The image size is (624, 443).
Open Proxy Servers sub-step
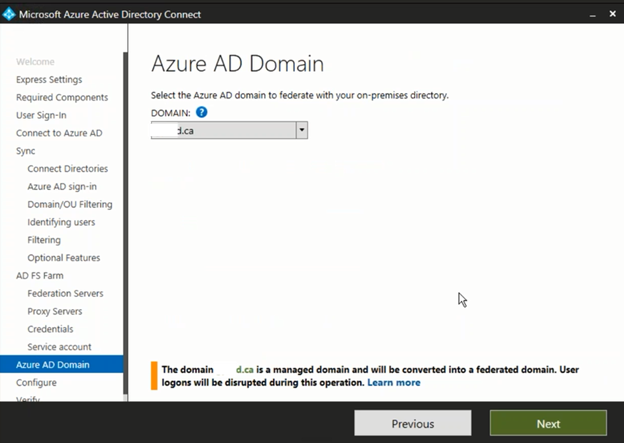click(55, 311)
